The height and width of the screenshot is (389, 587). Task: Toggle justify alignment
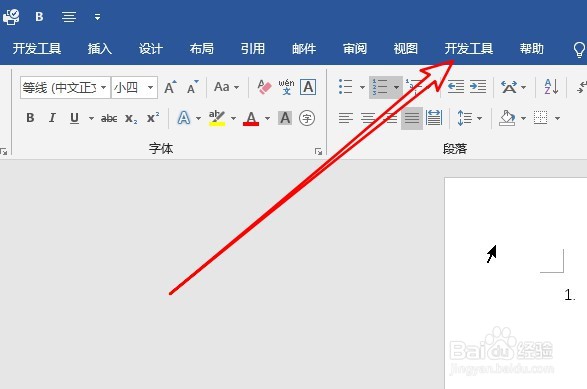[412, 118]
